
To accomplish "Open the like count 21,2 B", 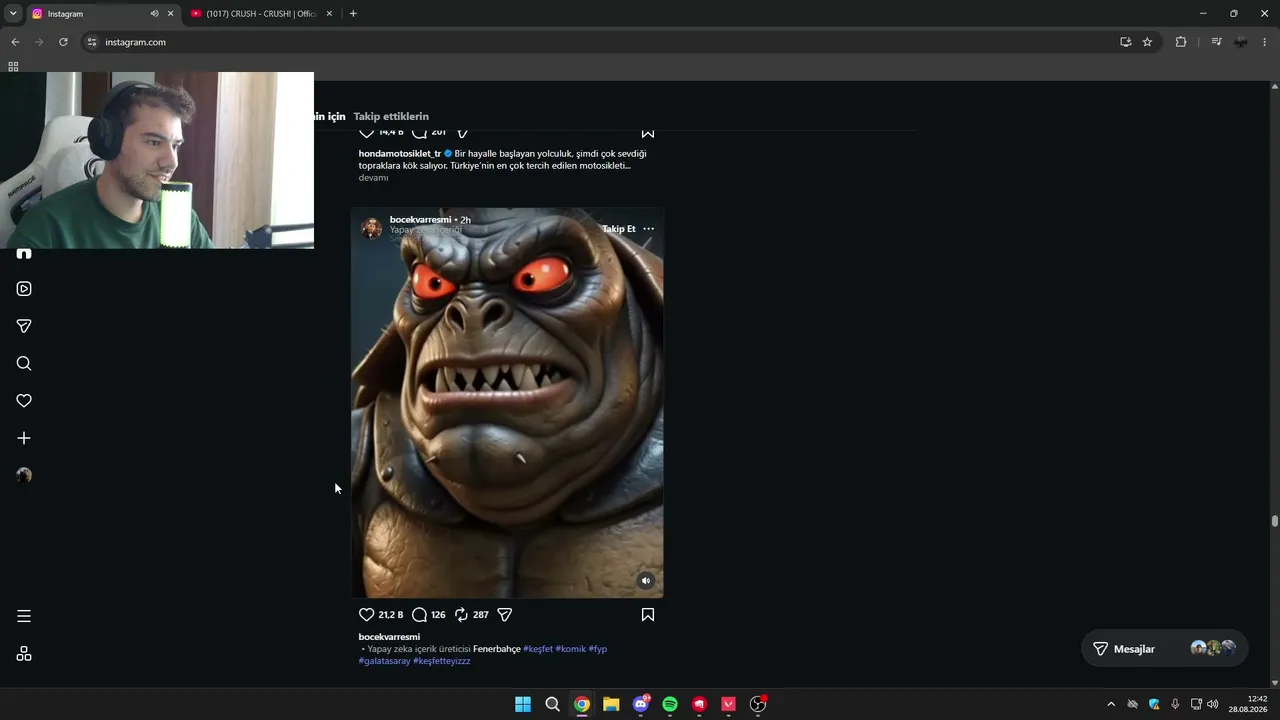I will tap(391, 615).
